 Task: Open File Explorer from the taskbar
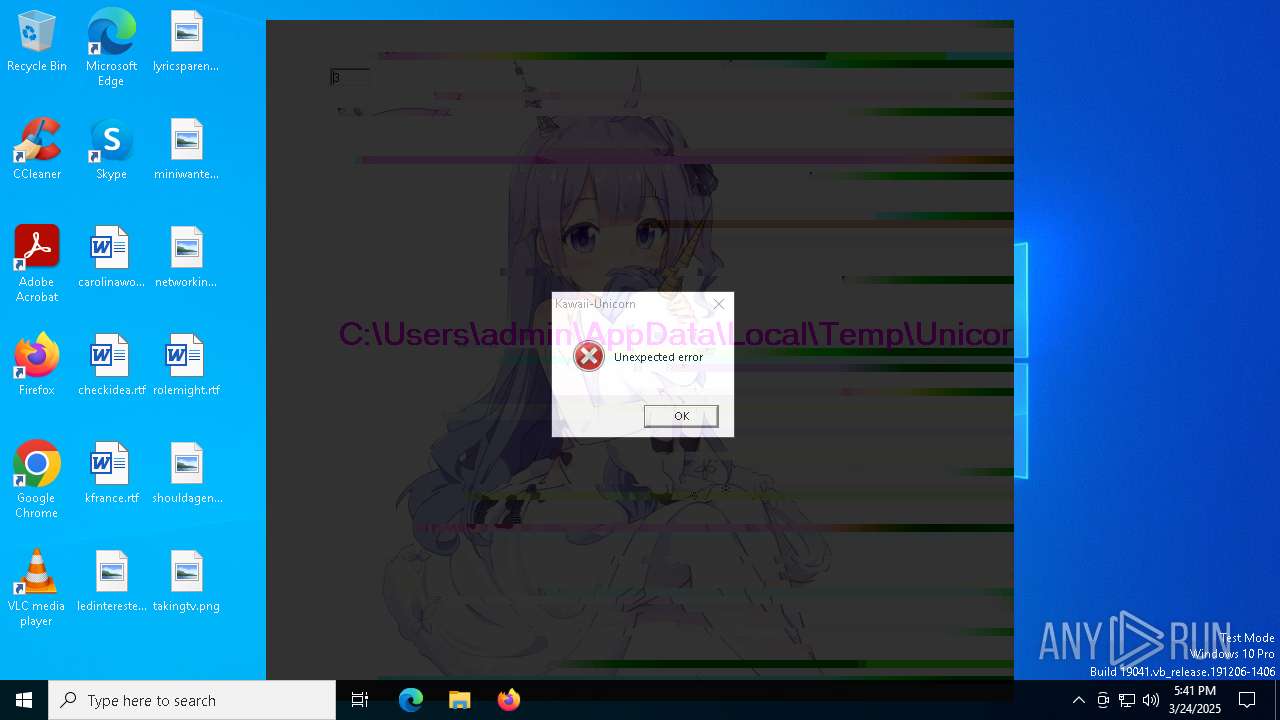click(460, 700)
